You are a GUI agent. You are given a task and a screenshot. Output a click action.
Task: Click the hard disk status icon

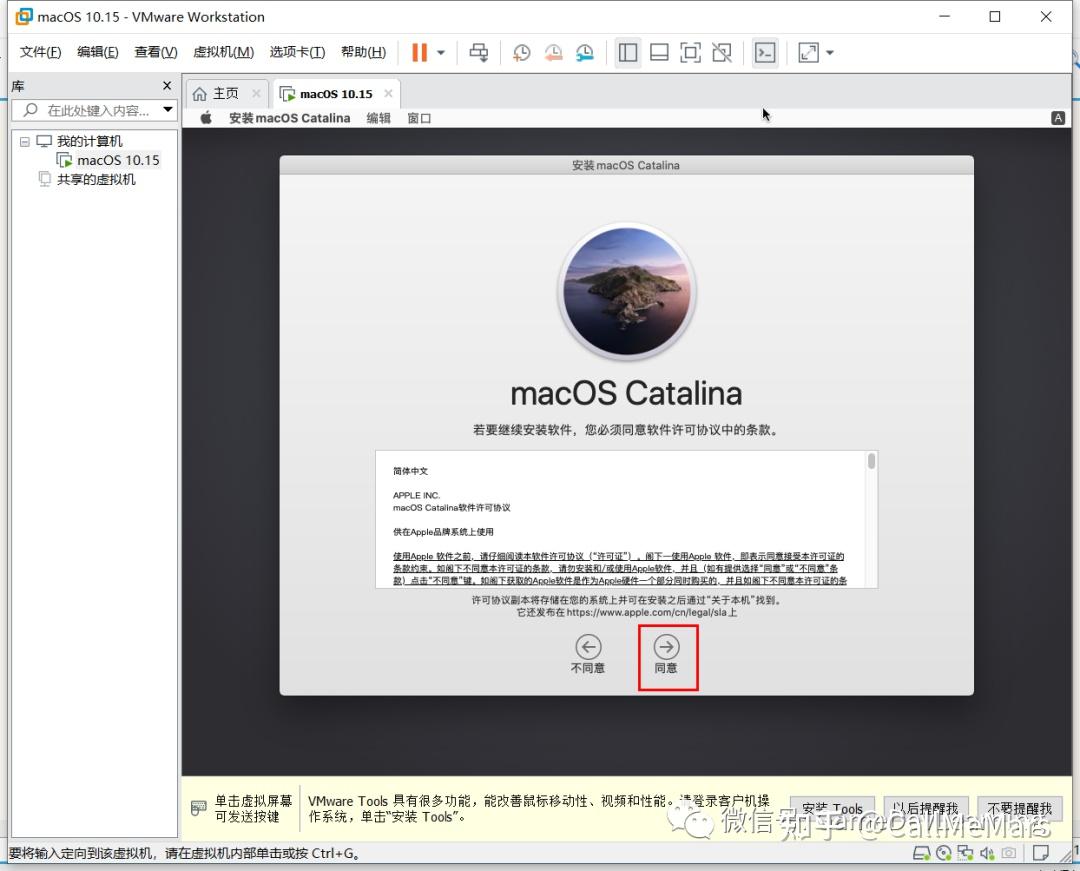[x=921, y=854]
